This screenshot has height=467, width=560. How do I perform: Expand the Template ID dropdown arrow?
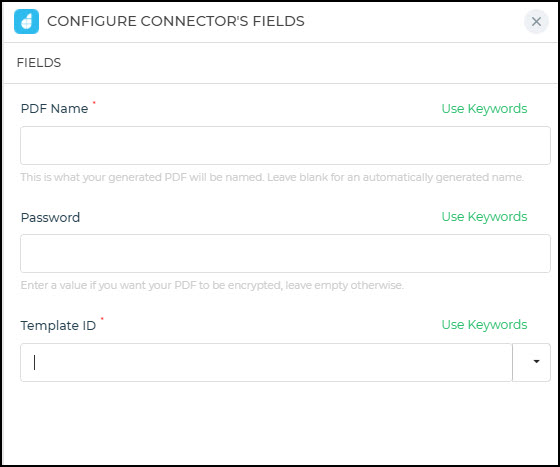click(x=531, y=362)
